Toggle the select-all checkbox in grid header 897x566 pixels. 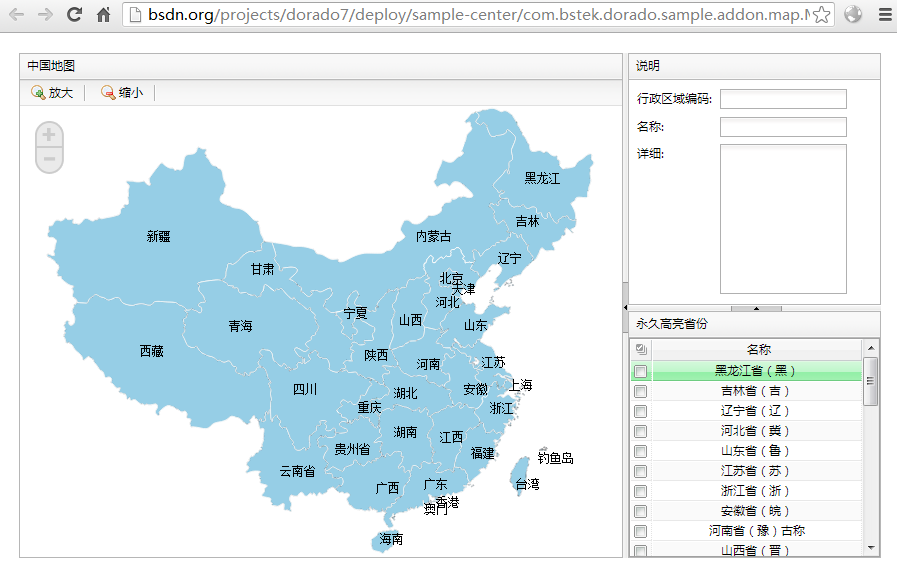(640, 350)
